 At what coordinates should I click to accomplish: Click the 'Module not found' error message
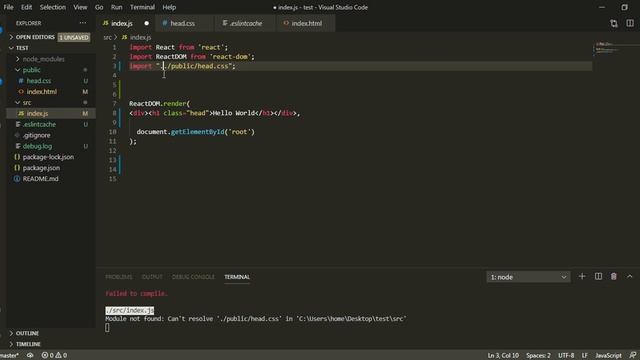pos(256,319)
